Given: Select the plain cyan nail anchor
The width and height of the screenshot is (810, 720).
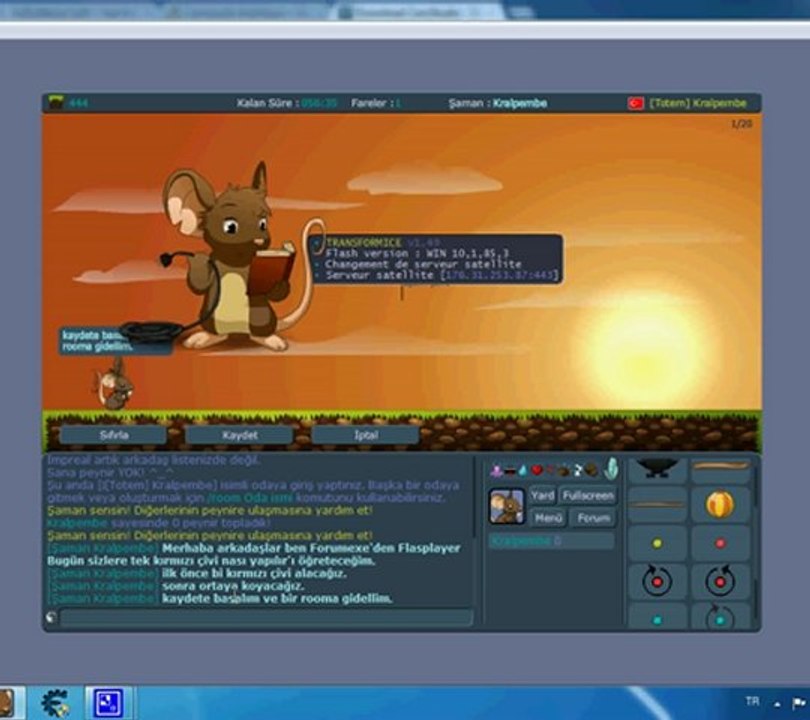Looking at the screenshot, I should click(657, 619).
